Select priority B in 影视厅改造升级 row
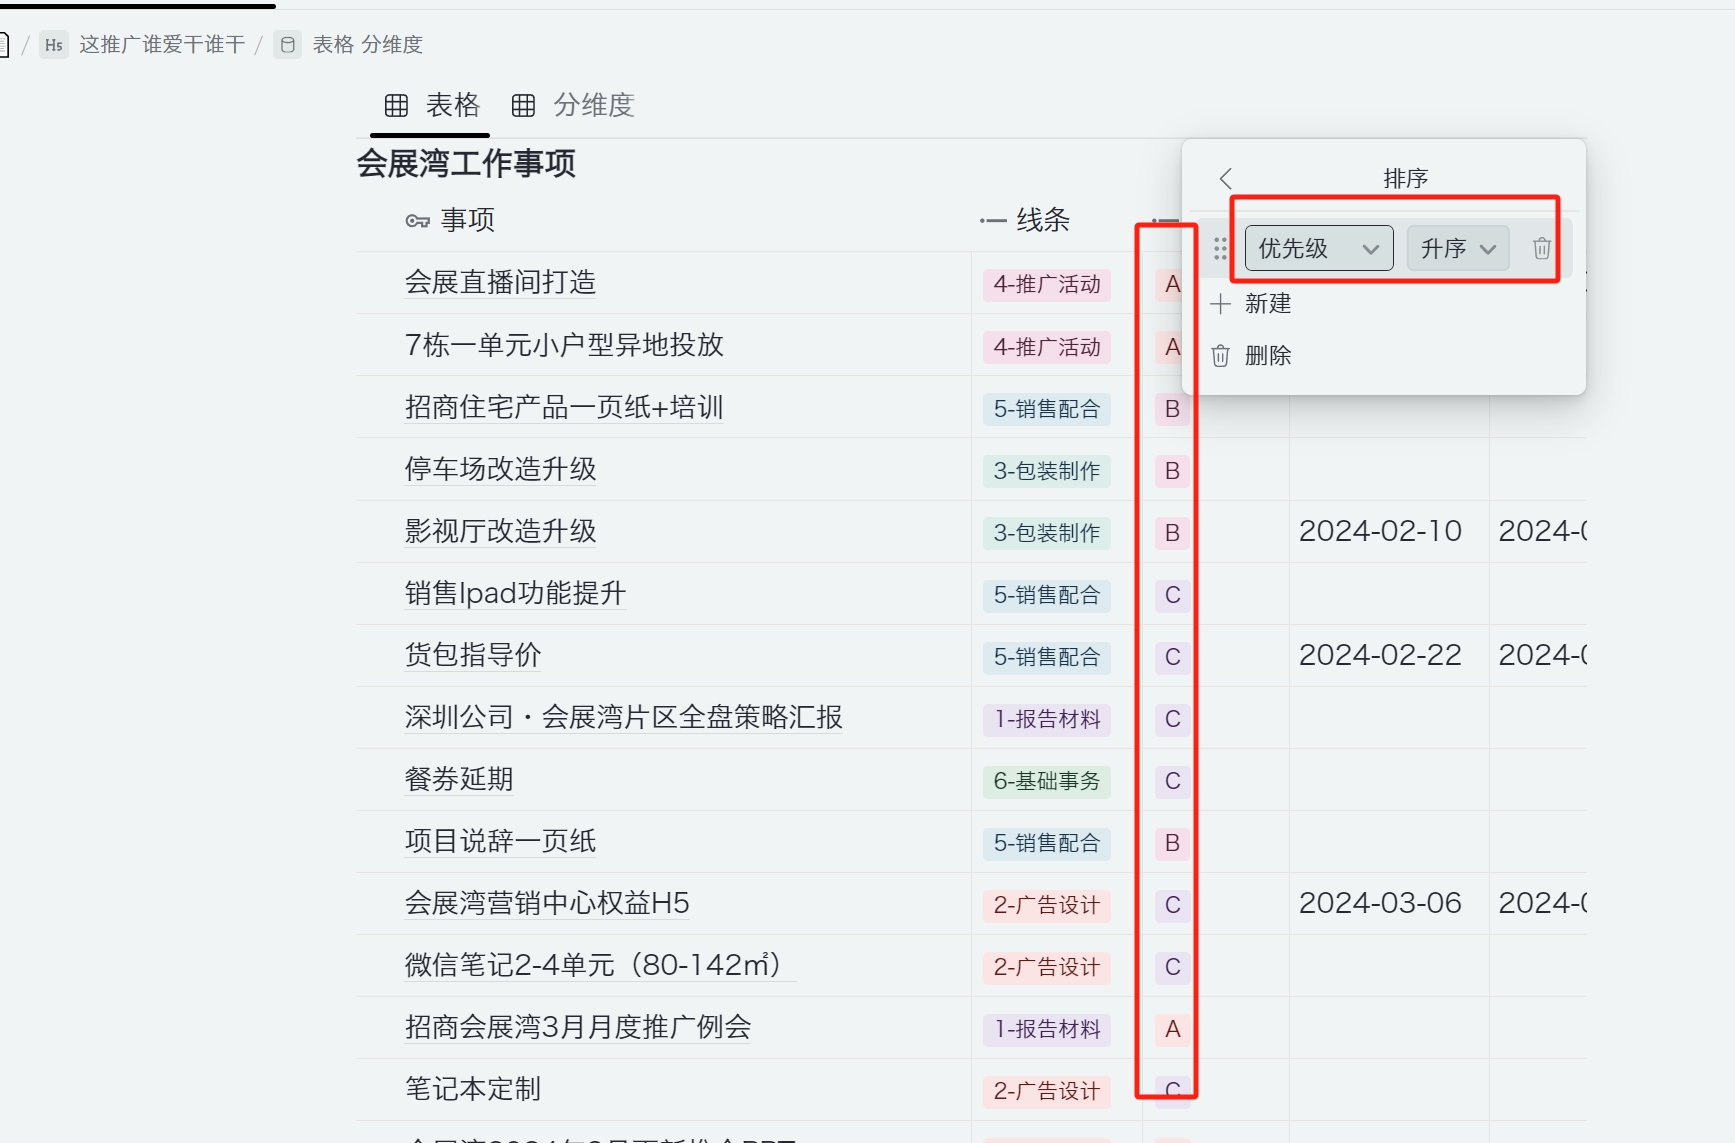 [1172, 533]
